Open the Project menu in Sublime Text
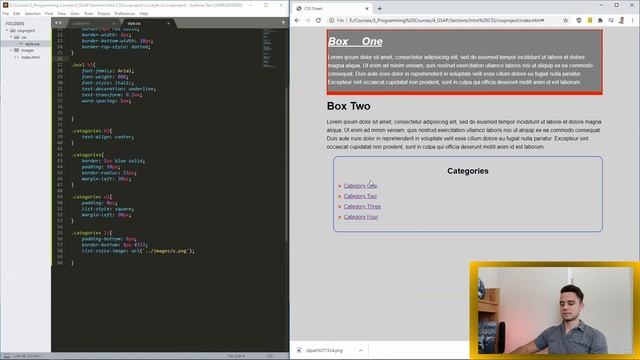 [x=104, y=13]
